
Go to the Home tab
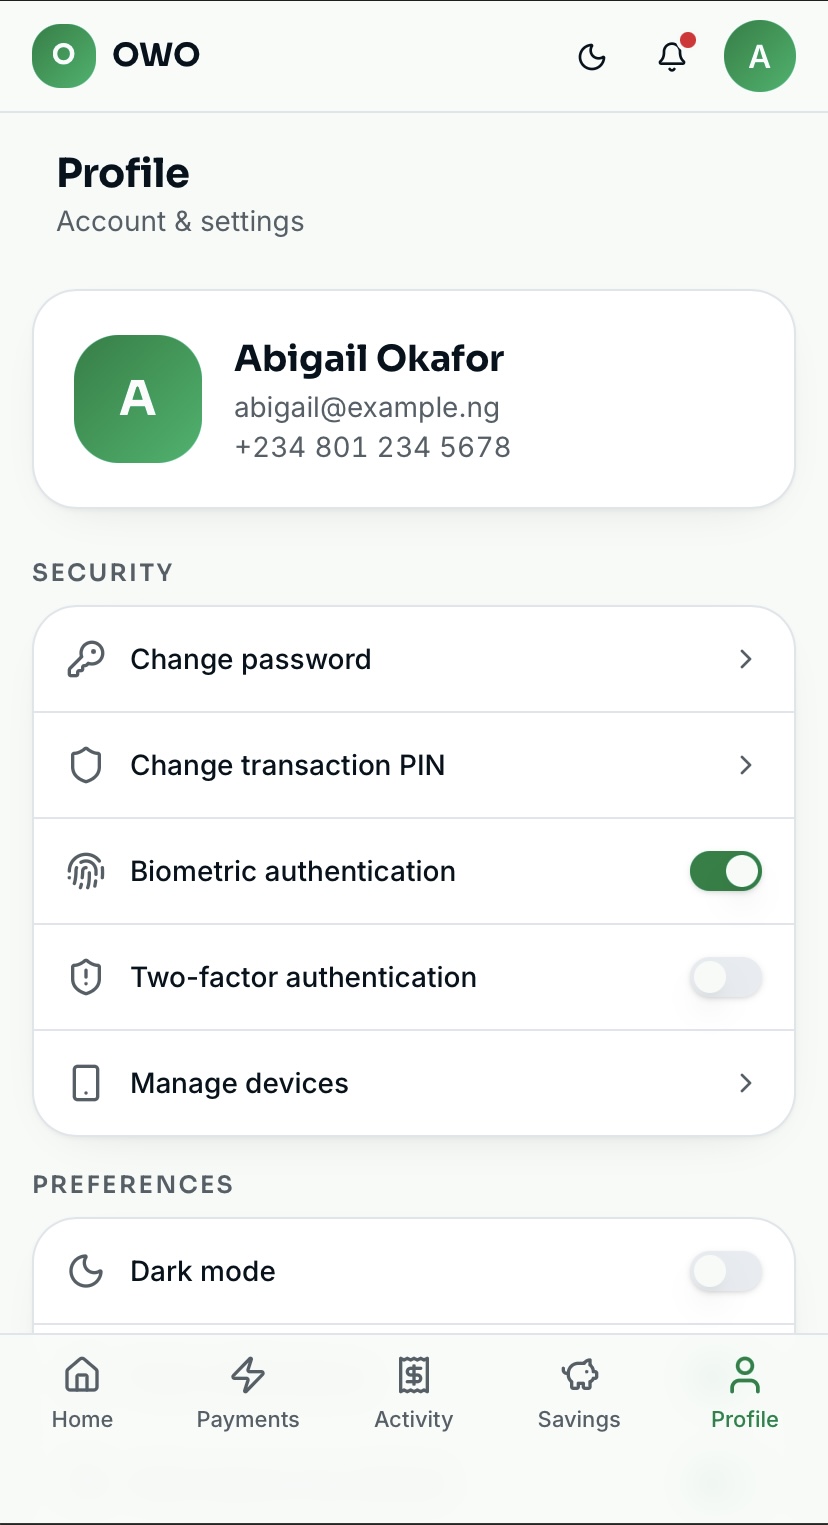click(82, 1394)
